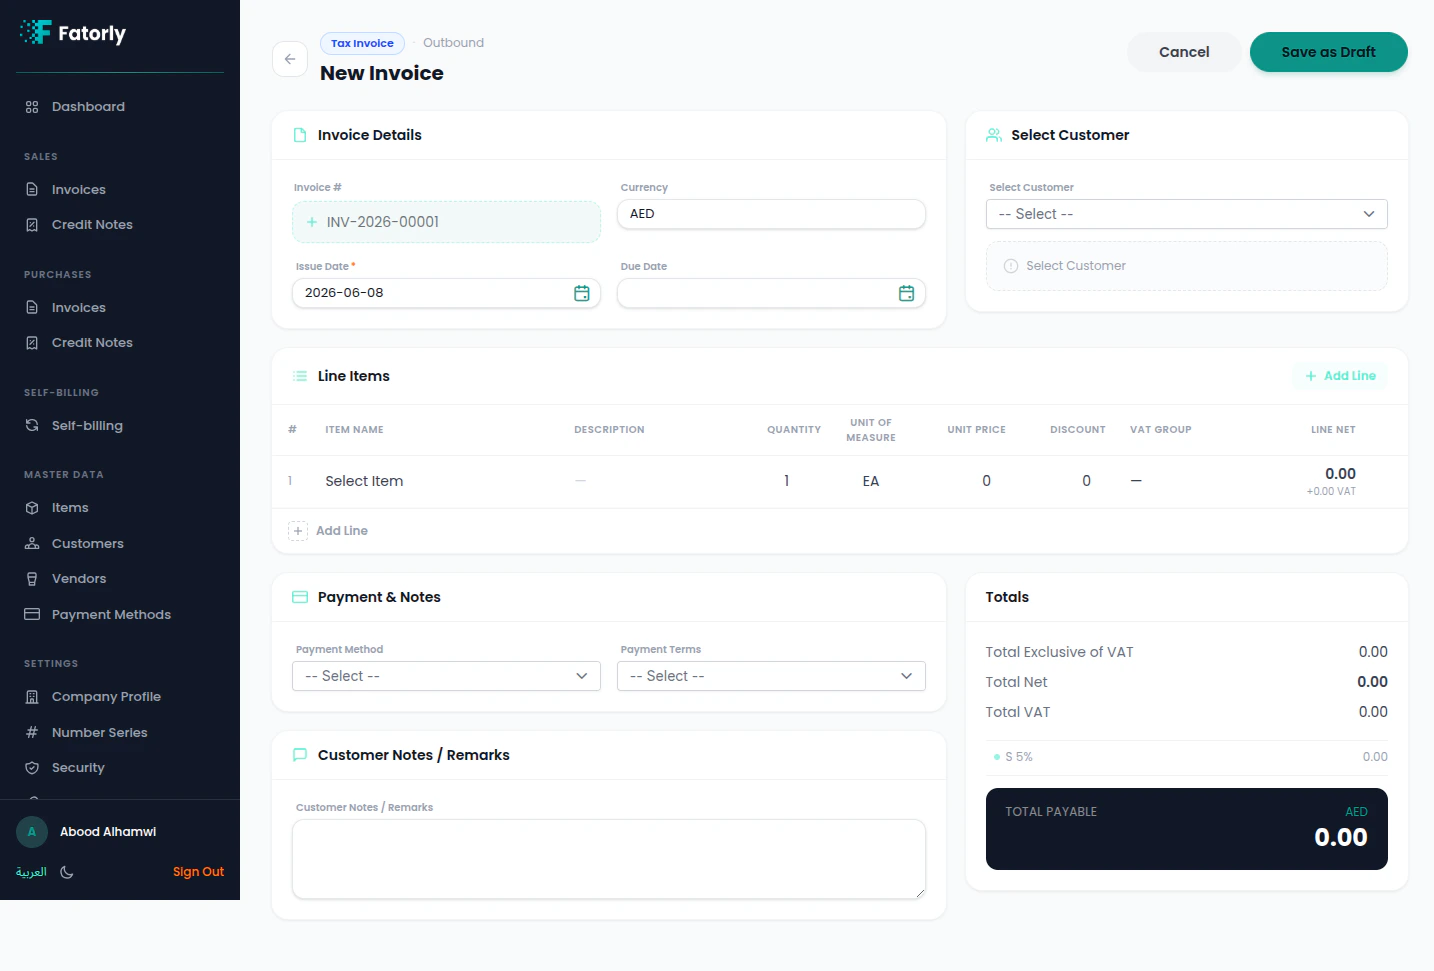Click Save as Draft

(x=1328, y=52)
